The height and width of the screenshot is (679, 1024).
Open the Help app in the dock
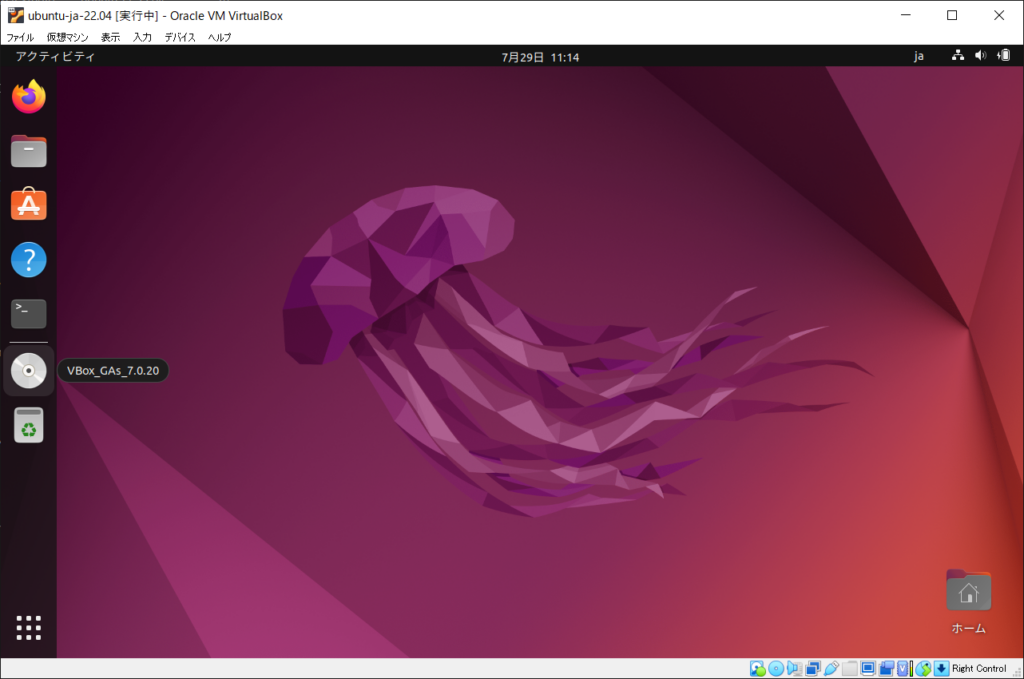29,259
